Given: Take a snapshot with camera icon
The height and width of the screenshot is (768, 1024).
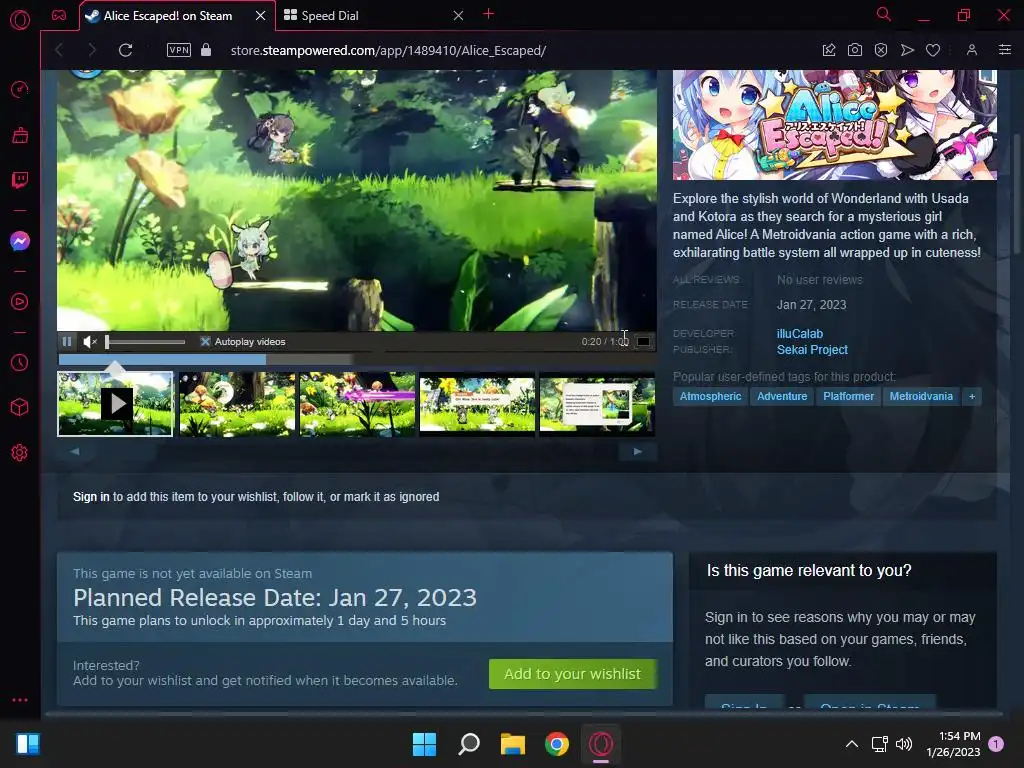Looking at the screenshot, I should [x=855, y=50].
